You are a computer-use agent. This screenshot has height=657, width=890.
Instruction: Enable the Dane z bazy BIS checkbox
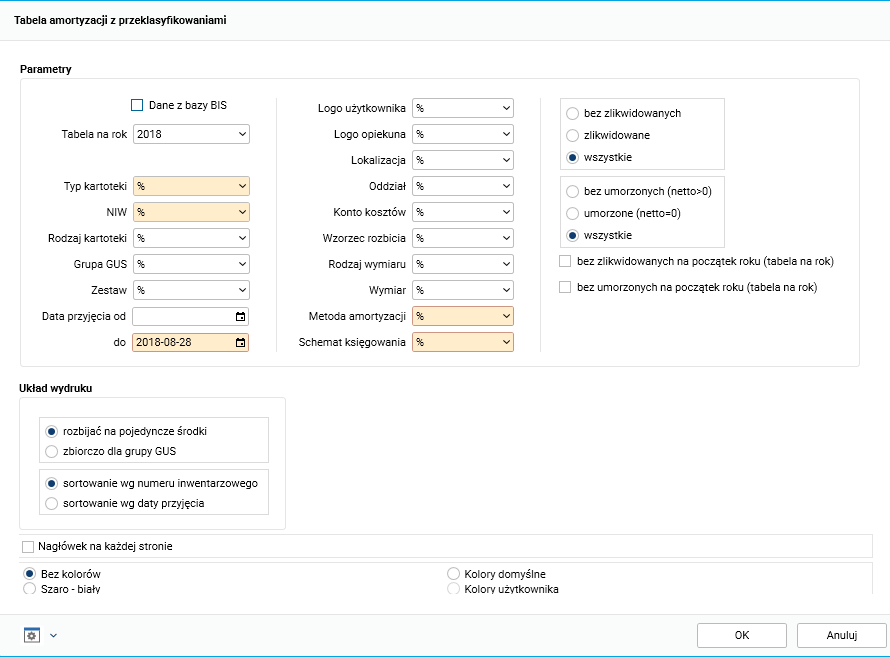click(138, 105)
